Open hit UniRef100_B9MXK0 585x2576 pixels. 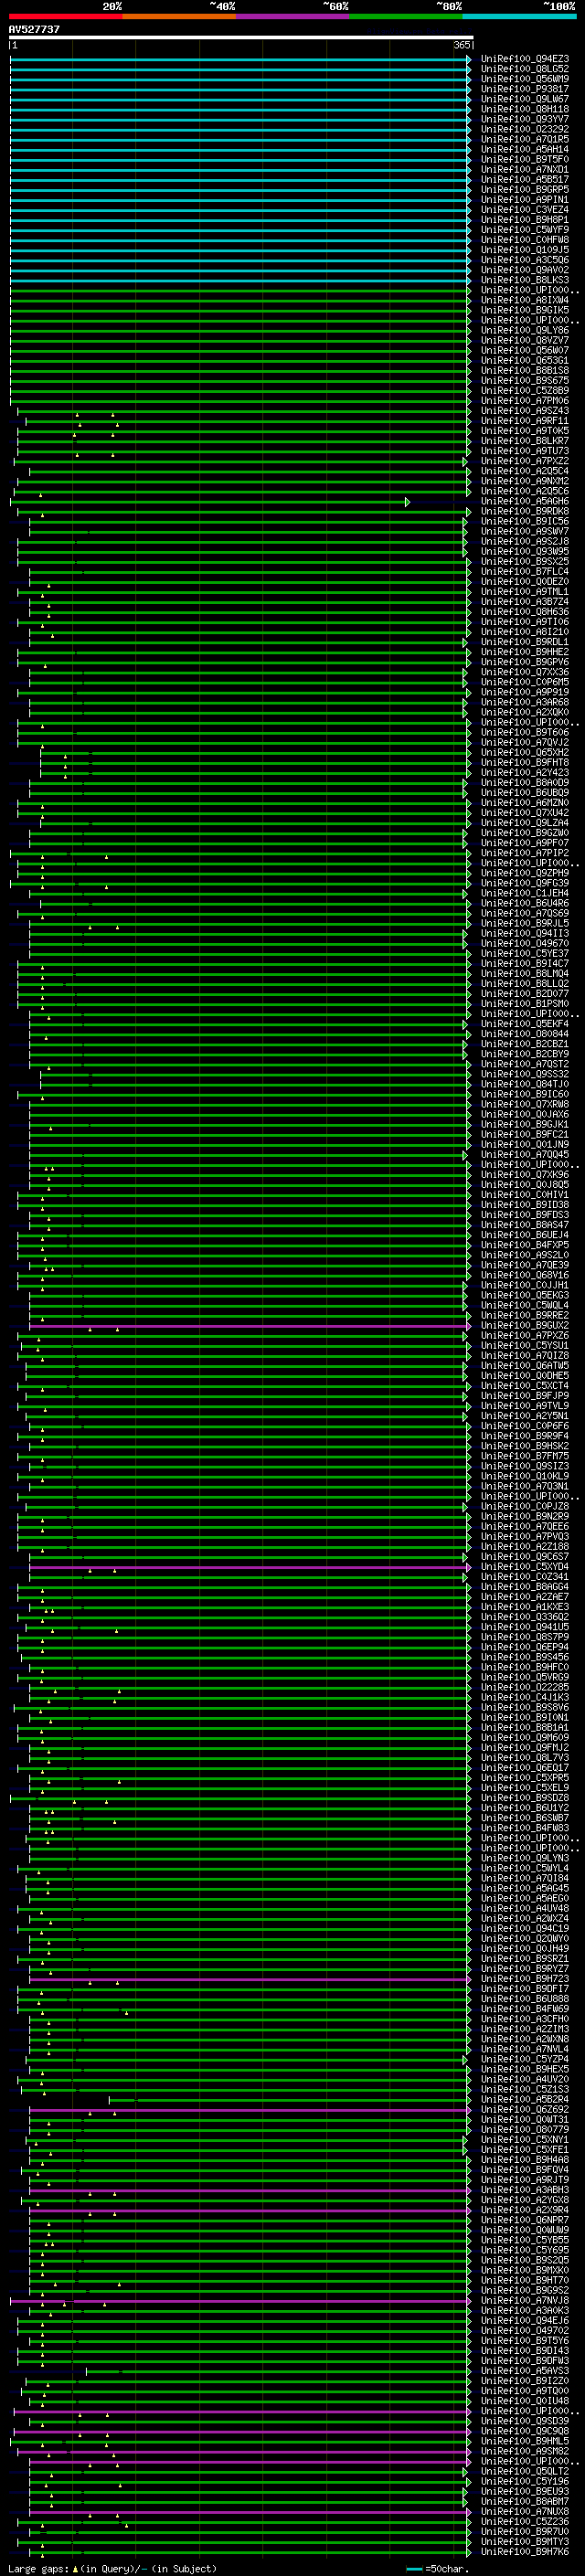(x=525, y=2270)
